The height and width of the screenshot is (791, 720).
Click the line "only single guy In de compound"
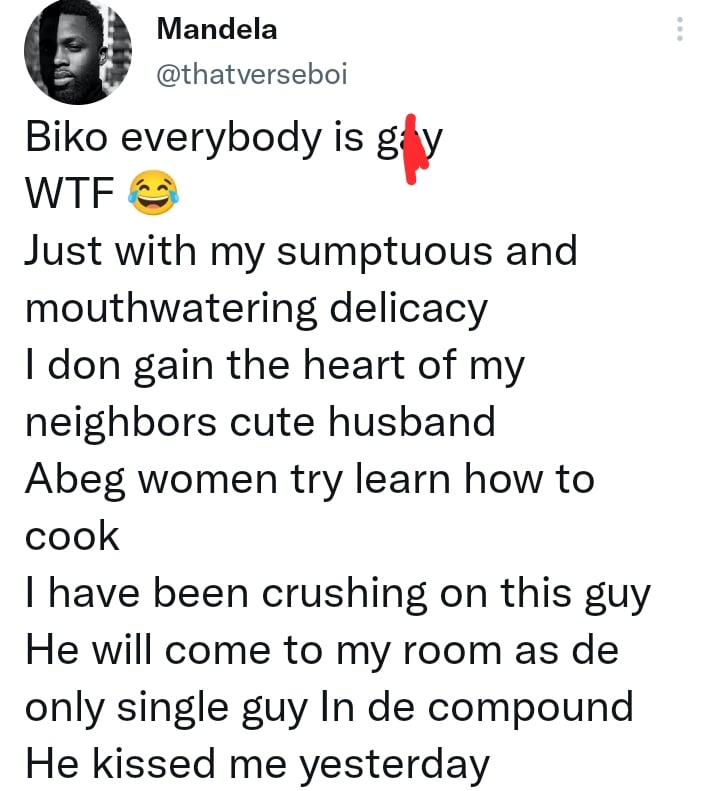tap(329, 707)
